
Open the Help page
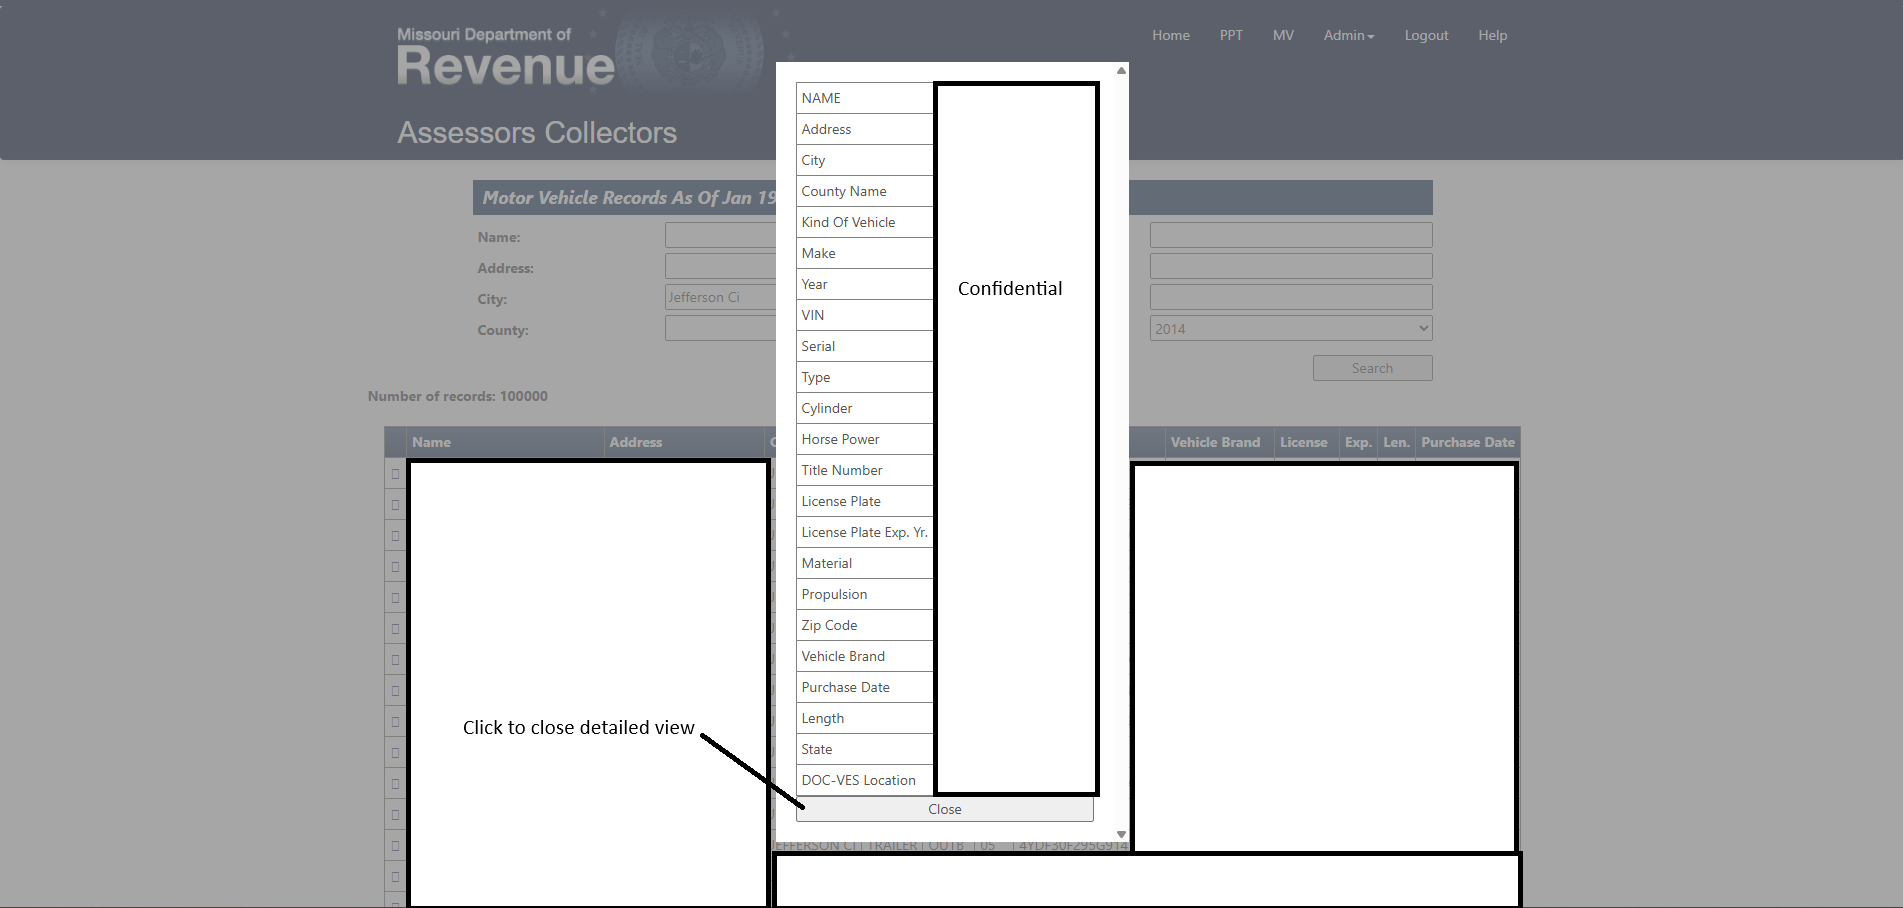[1492, 35]
